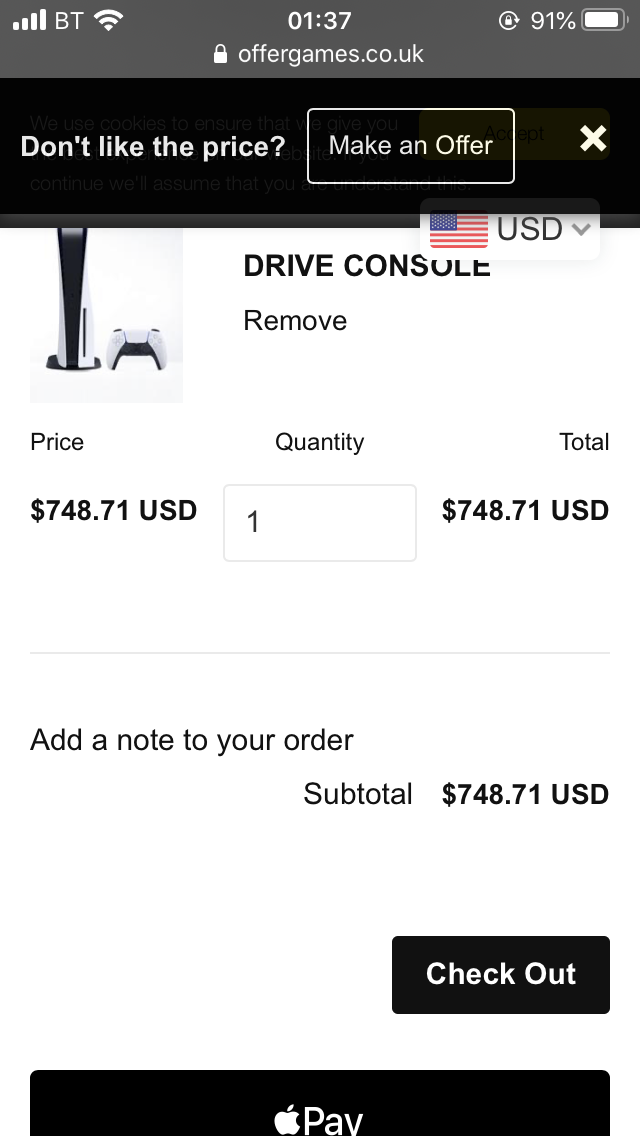This screenshot has width=640, height=1136.
Task: Open the Make an Offer dialog
Action: [x=411, y=146]
